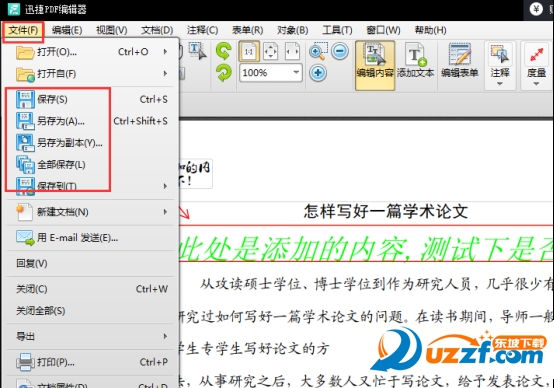Click rotate counterclockwise green arrow icon
This screenshot has width=554, height=388.
224,51
